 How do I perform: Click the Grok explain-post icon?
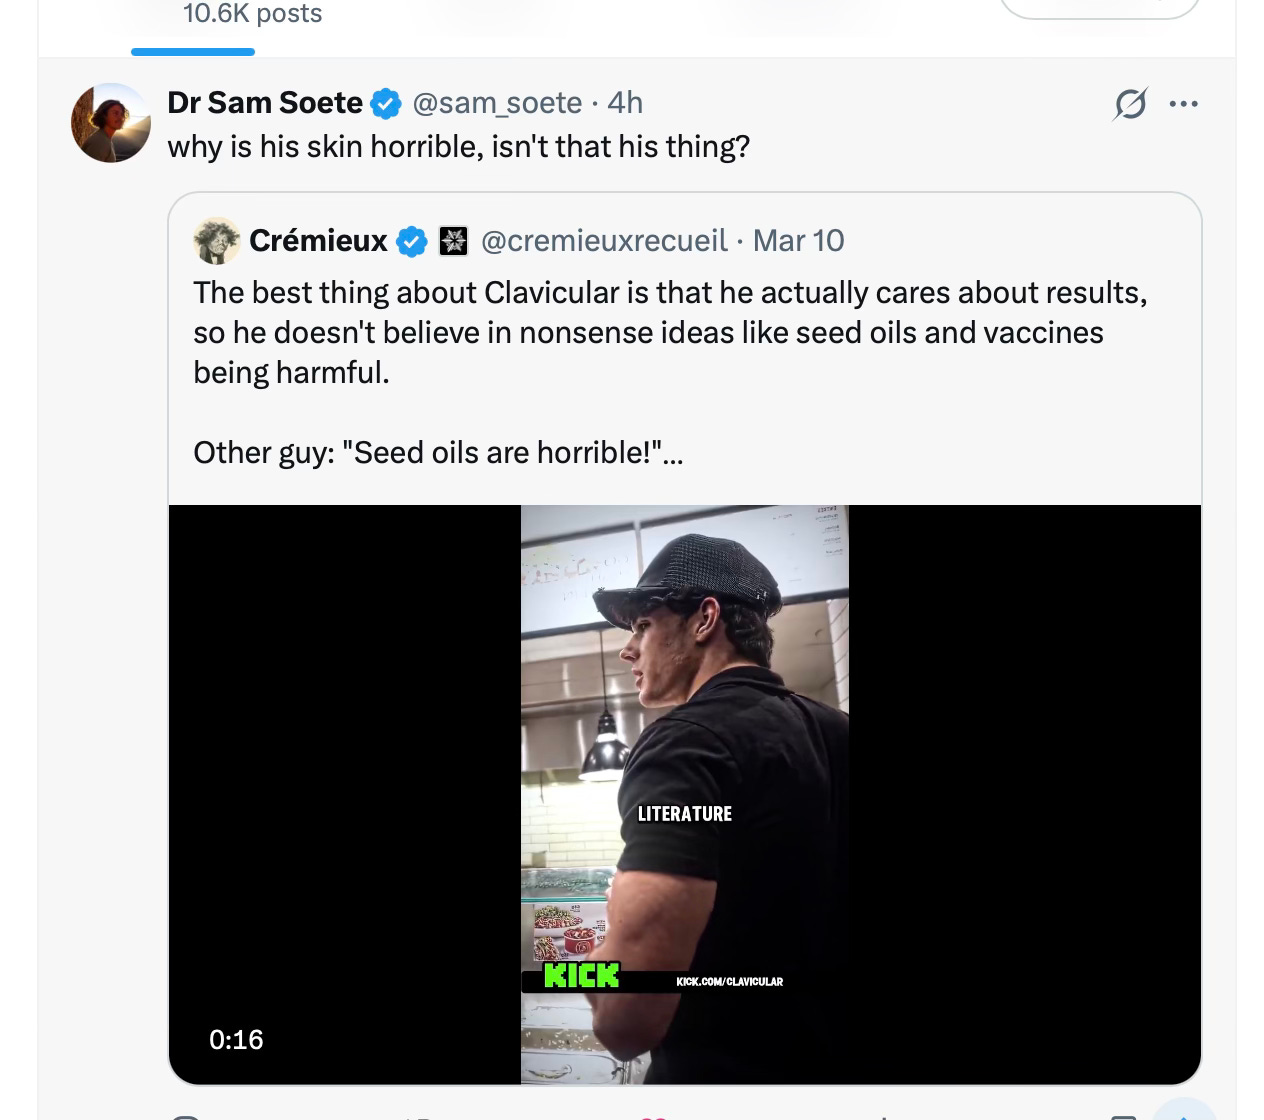coord(1130,104)
